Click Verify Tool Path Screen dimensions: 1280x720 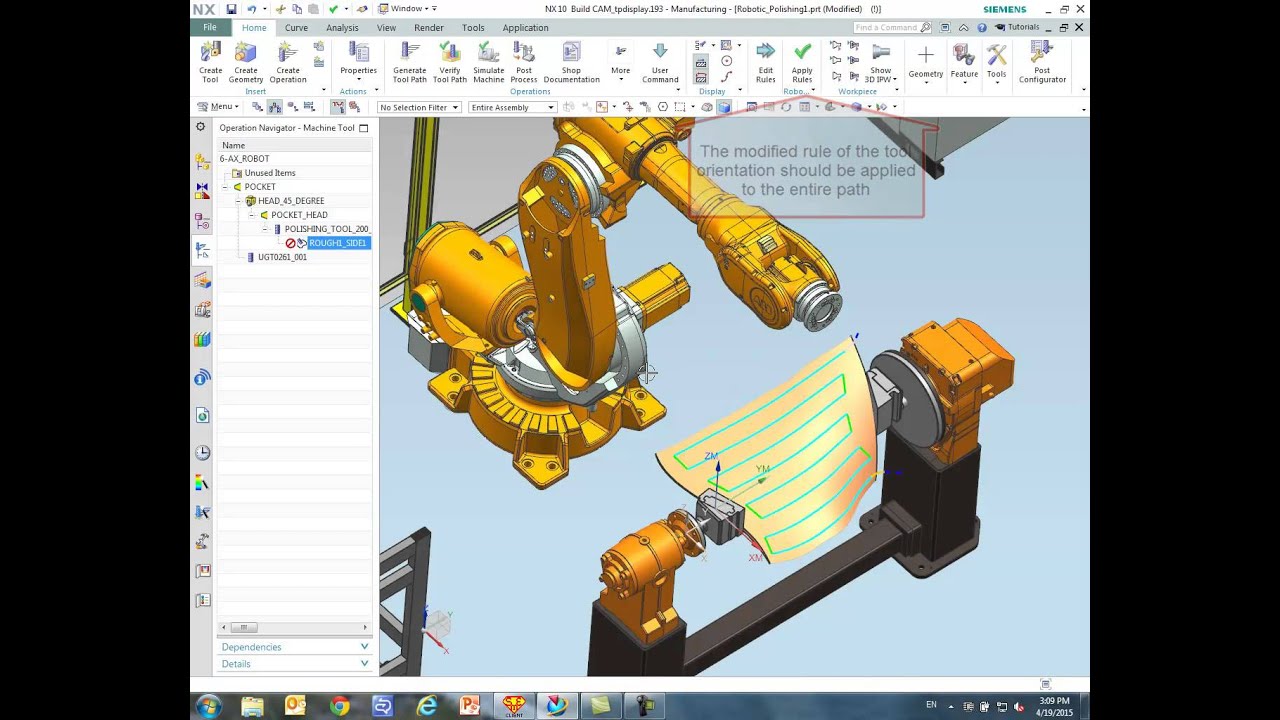click(450, 62)
